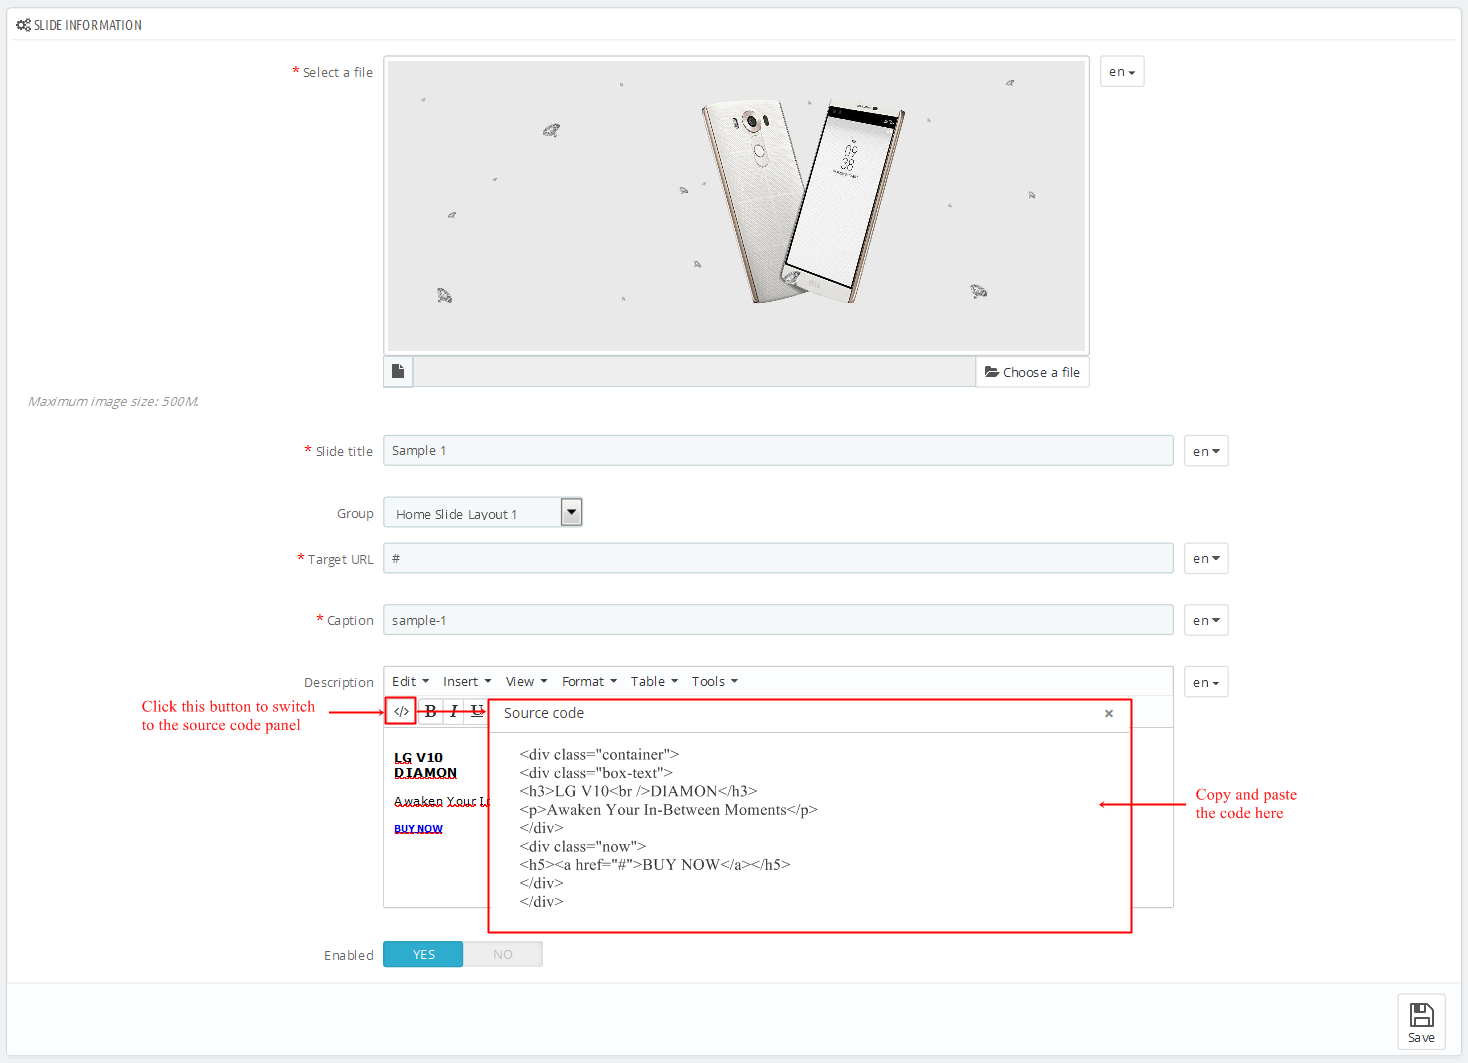Click the 'Maximum image size: 500M.' note

click(x=113, y=402)
